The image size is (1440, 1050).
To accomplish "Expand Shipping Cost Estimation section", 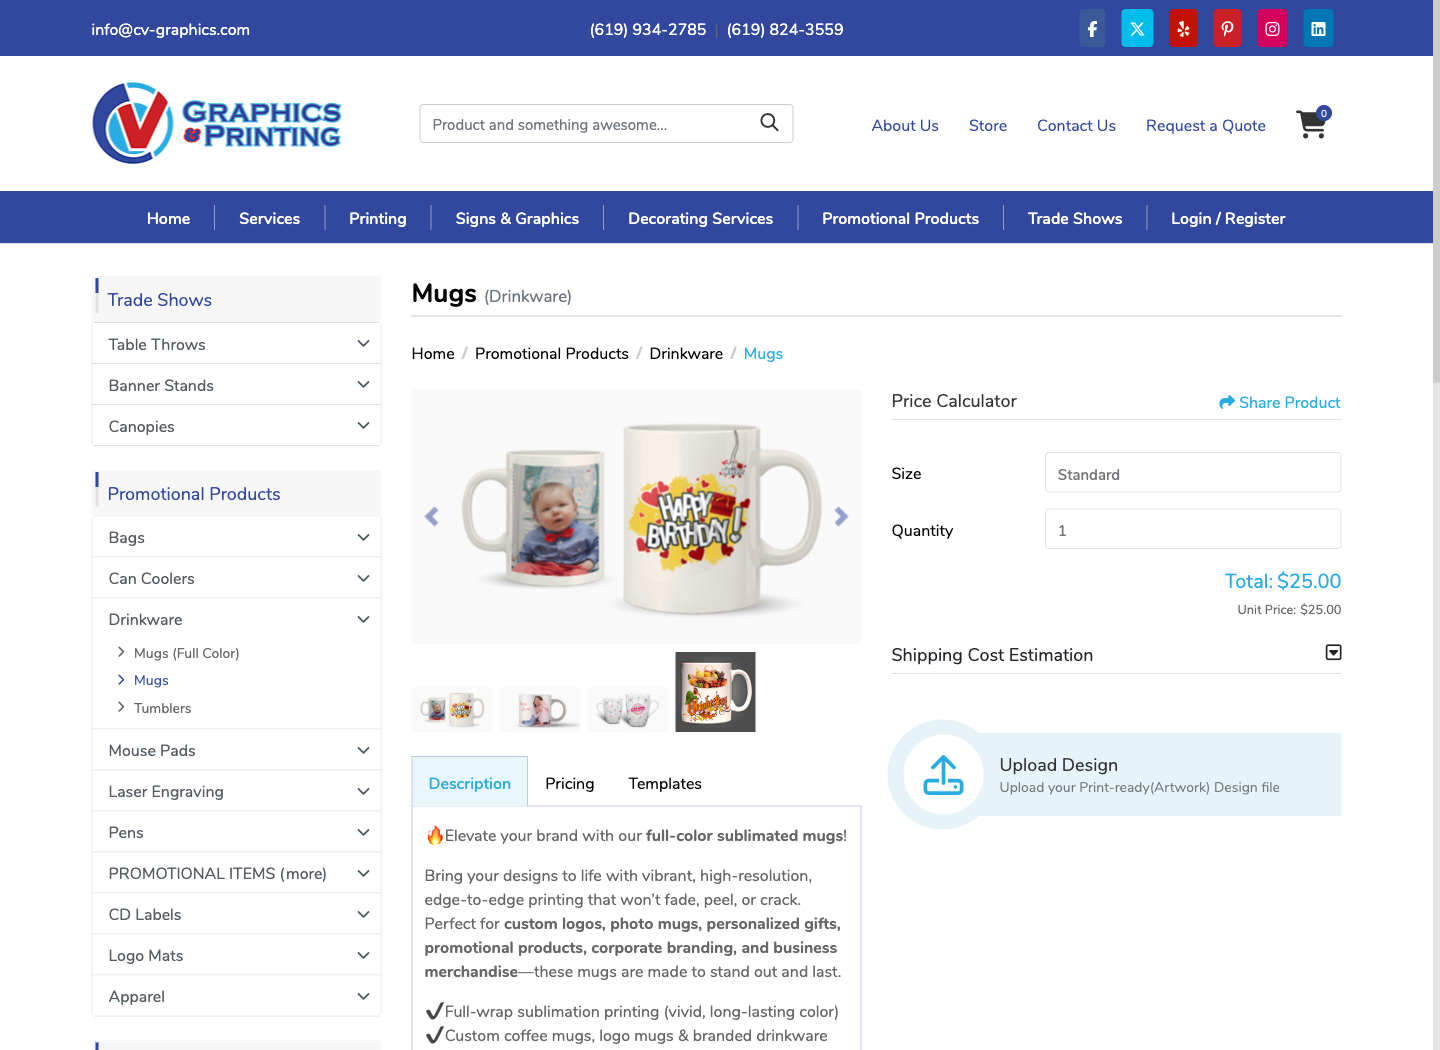I will 1333,653.
